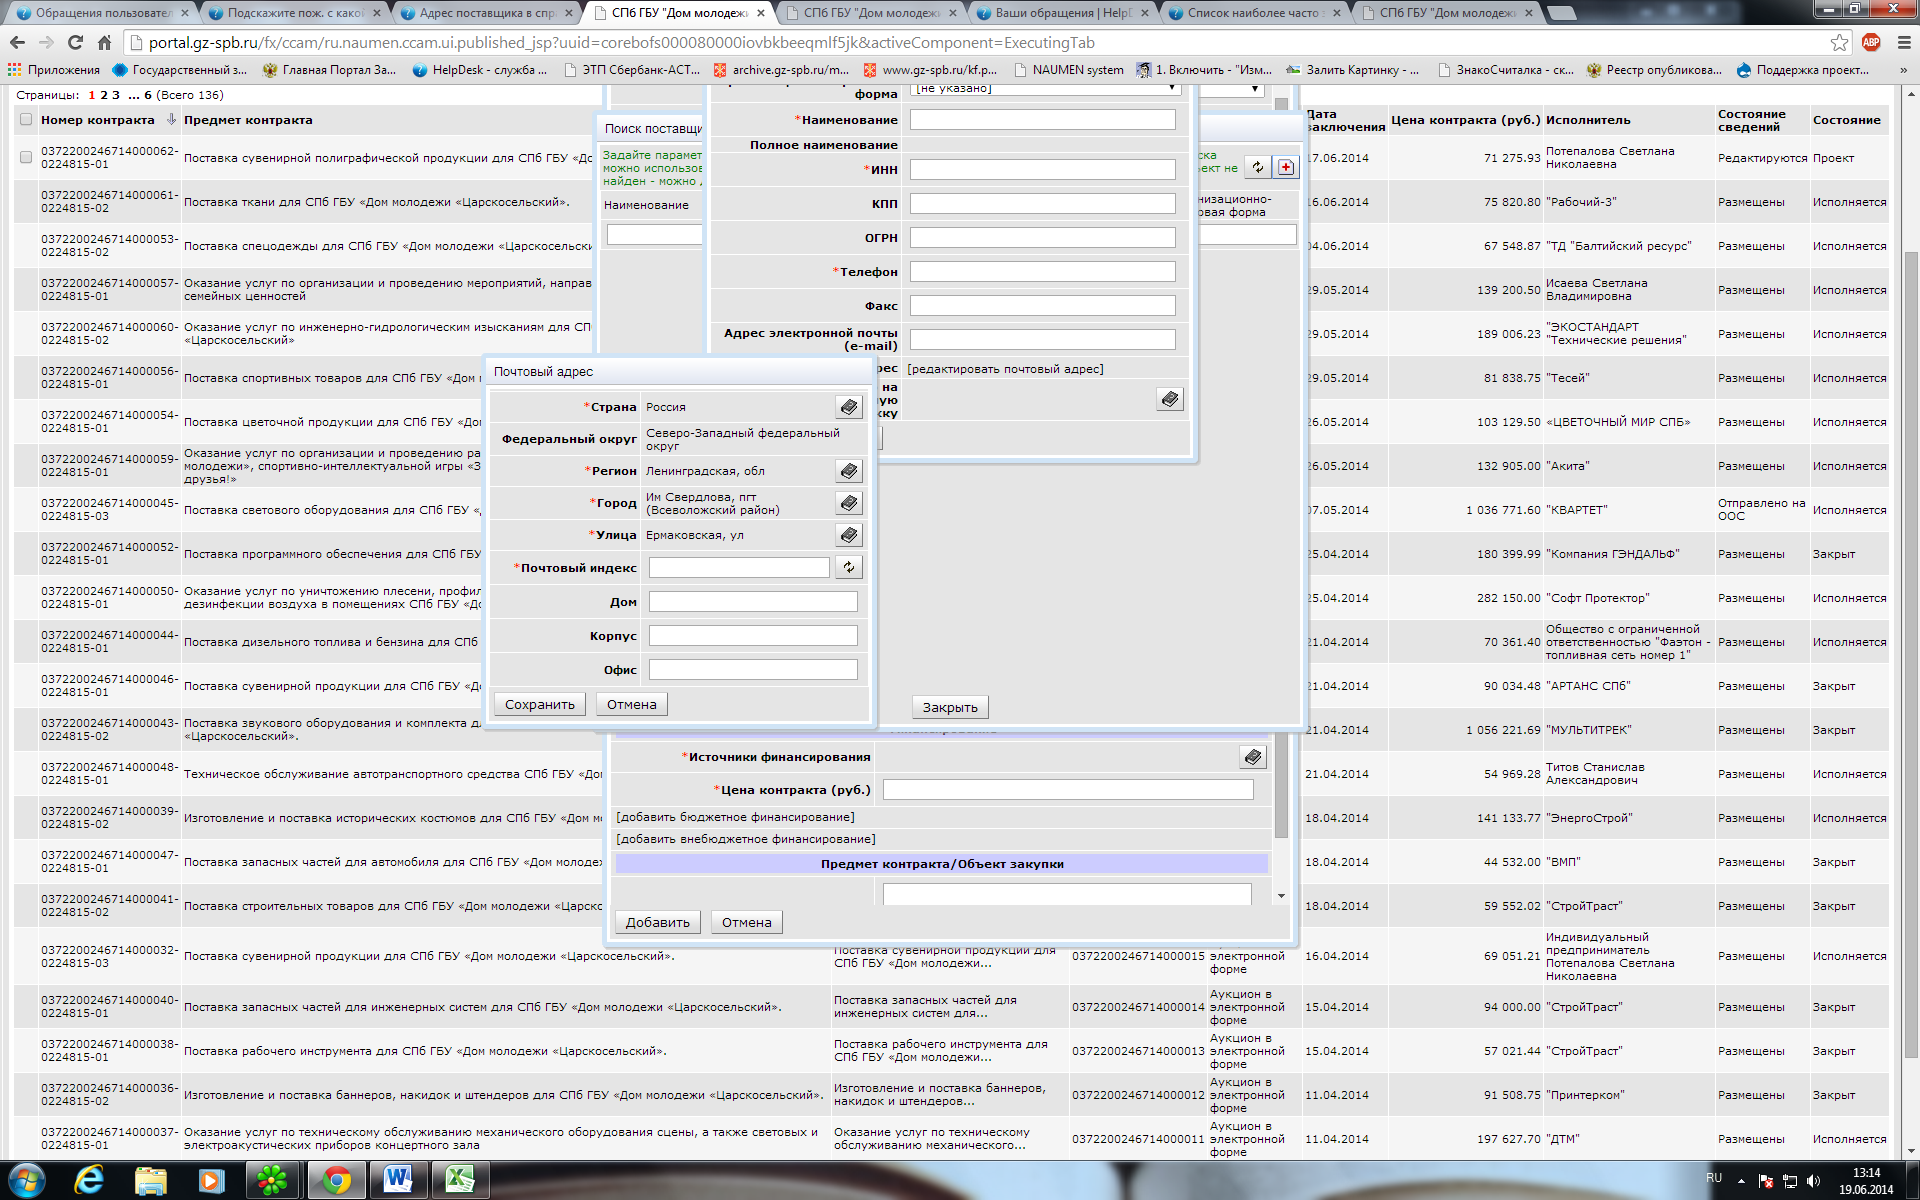Toggle the select-all checkbox in table header
This screenshot has height=1200, width=1920.
26,120
